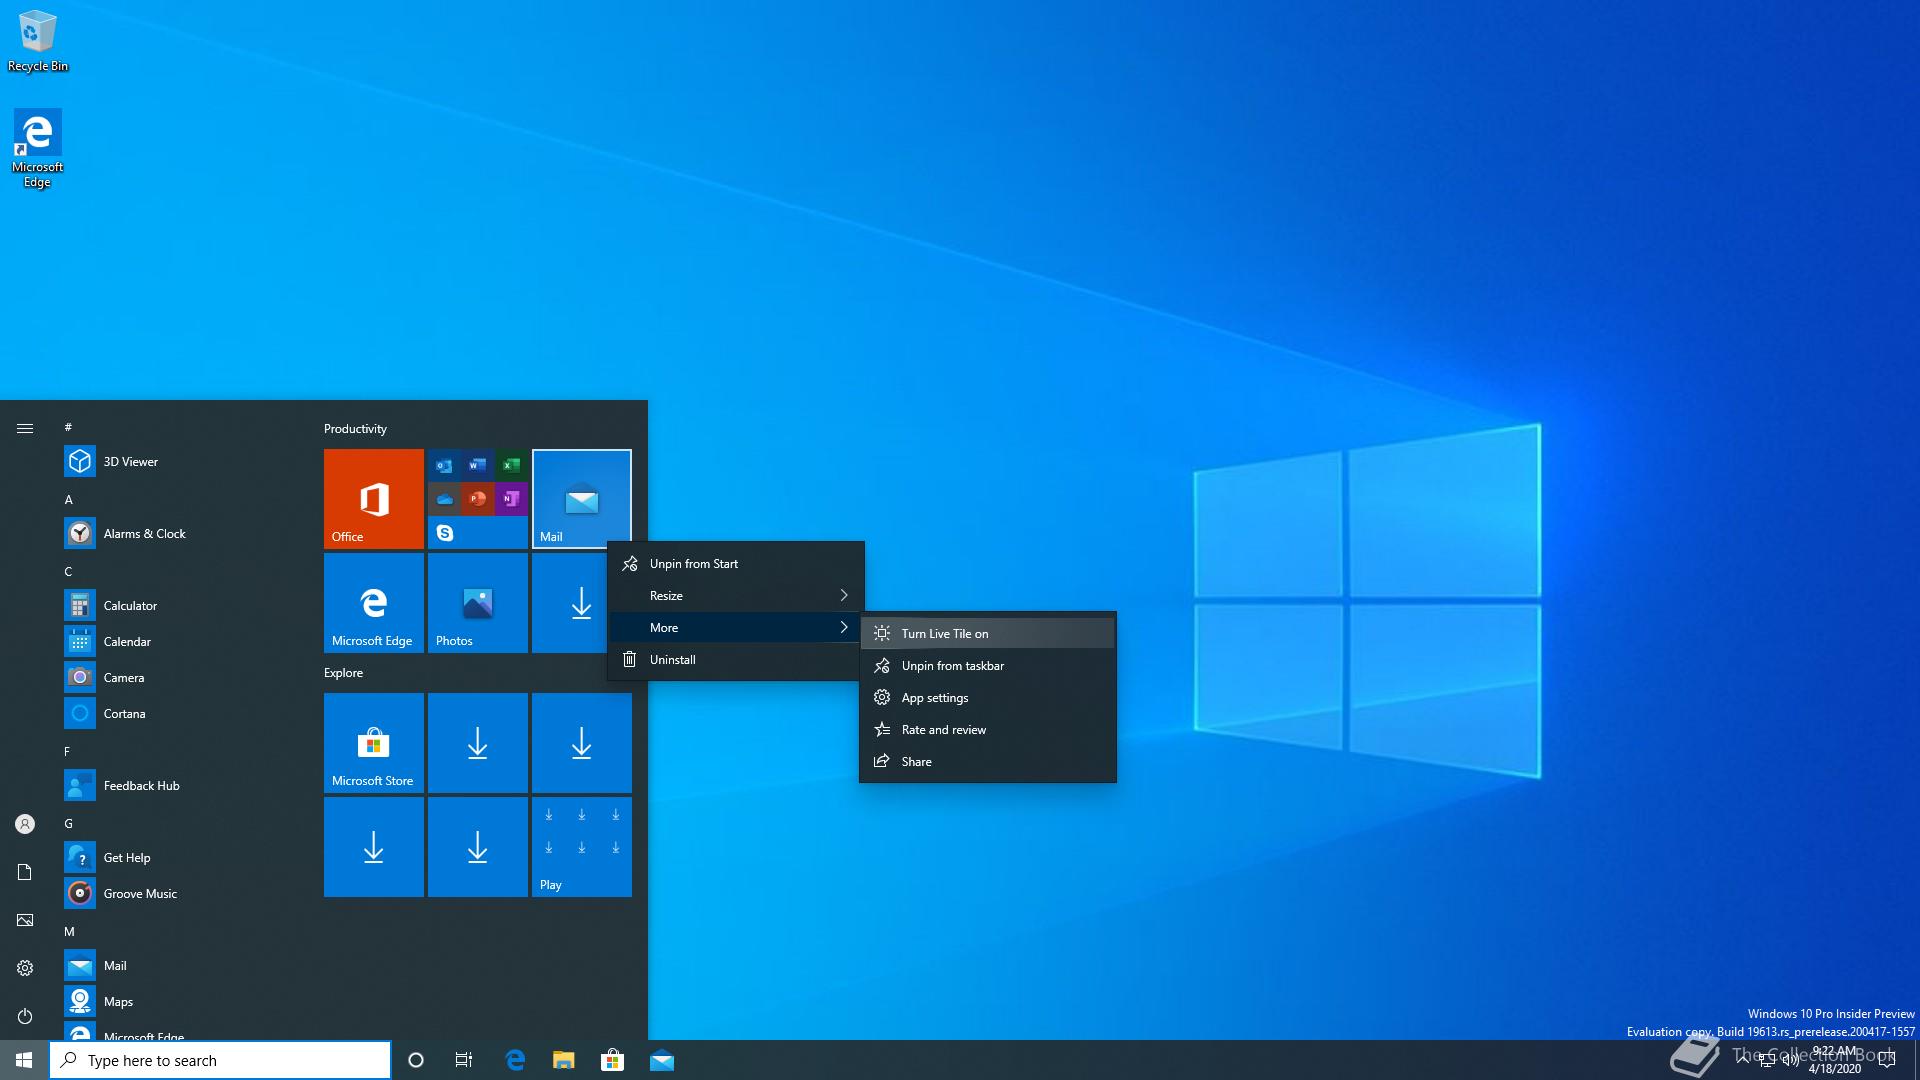Open Microsoft Store from the taskbar
Viewport: 1920px width, 1080px height.
[x=612, y=1060]
